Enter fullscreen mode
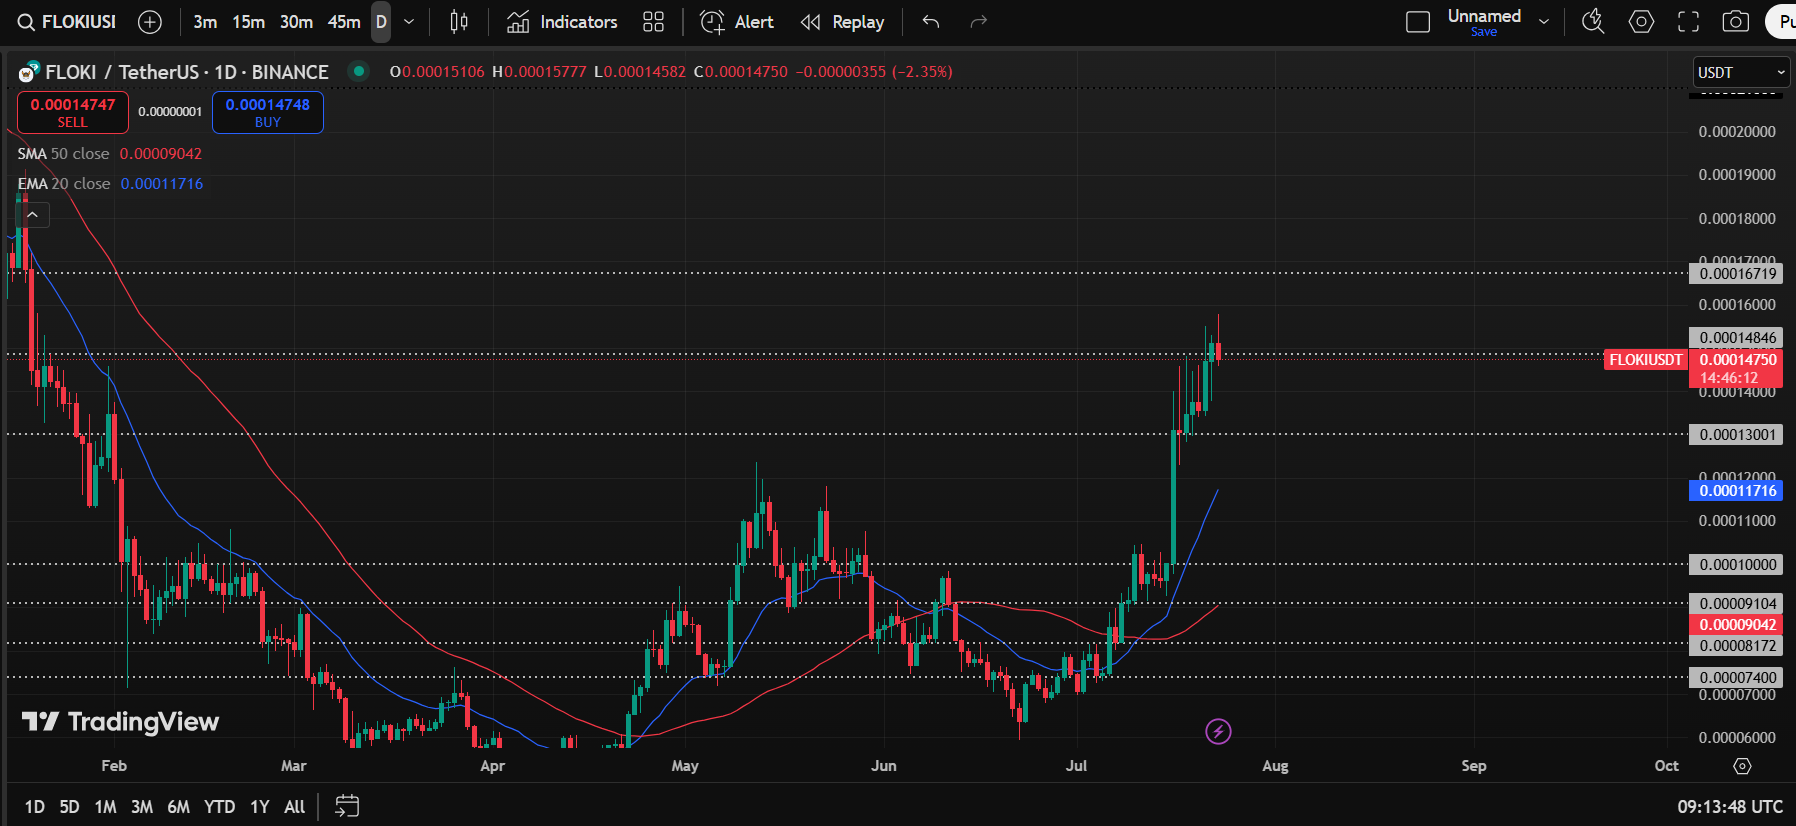The height and width of the screenshot is (826, 1796). coord(1689,22)
